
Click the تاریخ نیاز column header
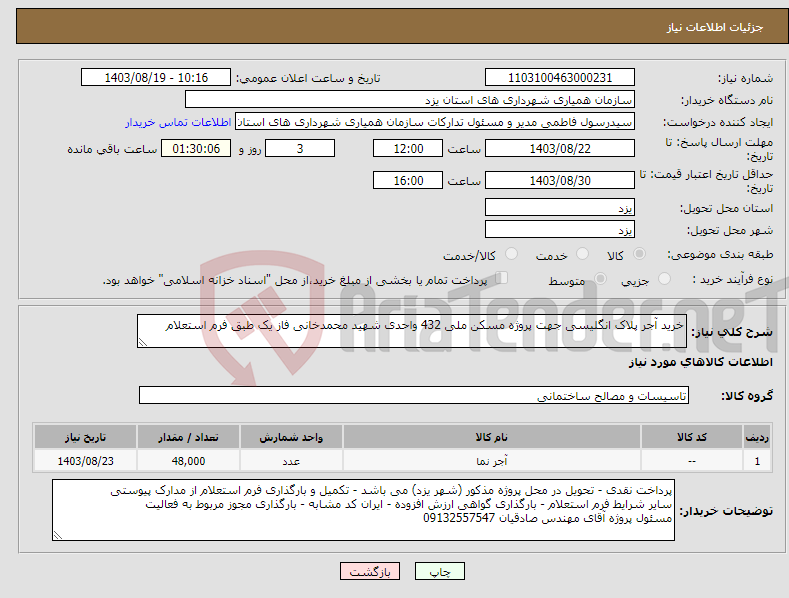coord(86,437)
